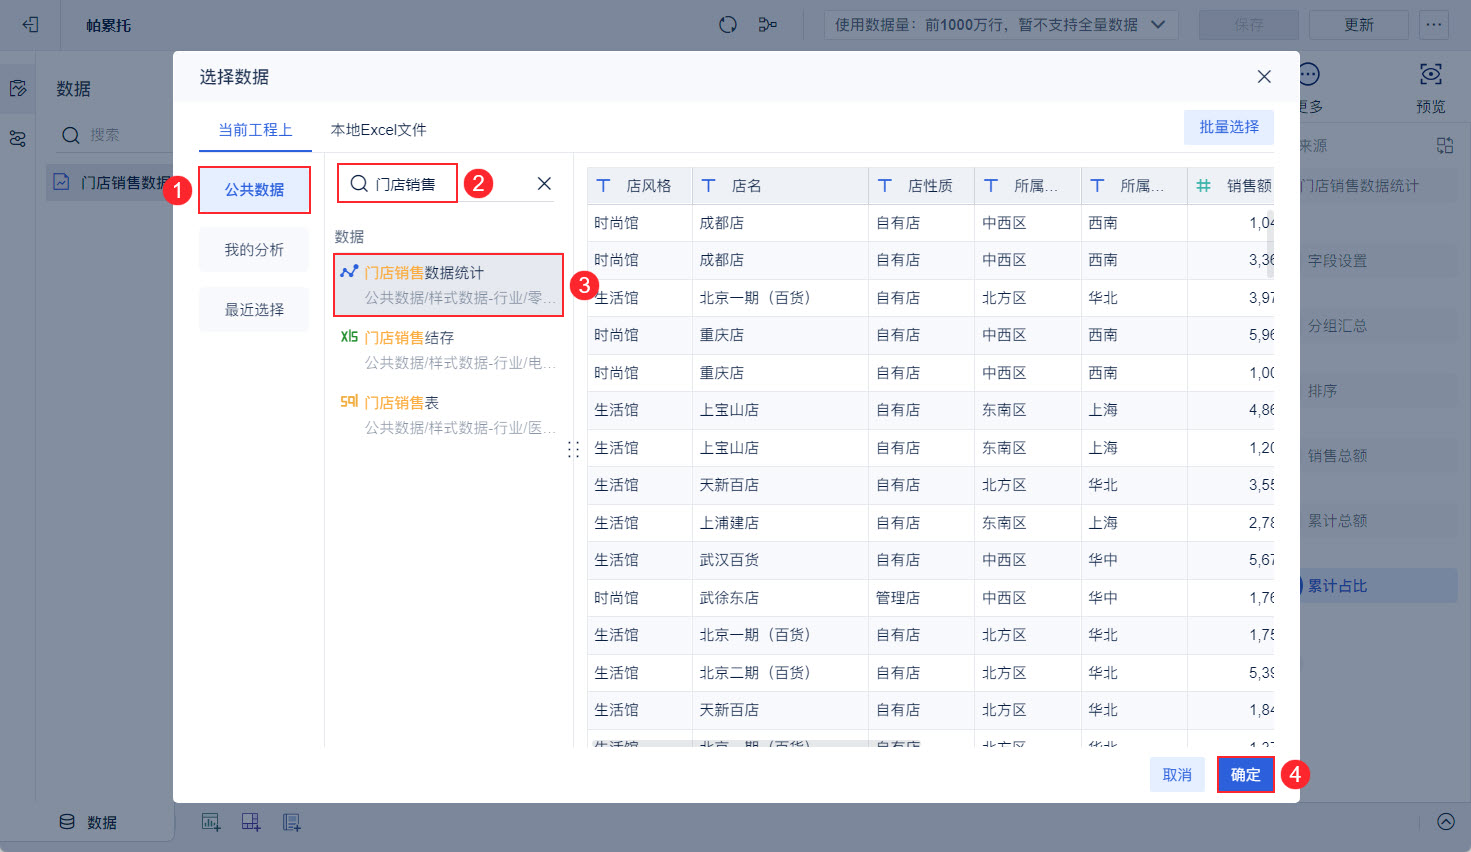Click the exit-editing icon beside 帕累托
This screenshot has height=852, width=1471.
point(30,25)
